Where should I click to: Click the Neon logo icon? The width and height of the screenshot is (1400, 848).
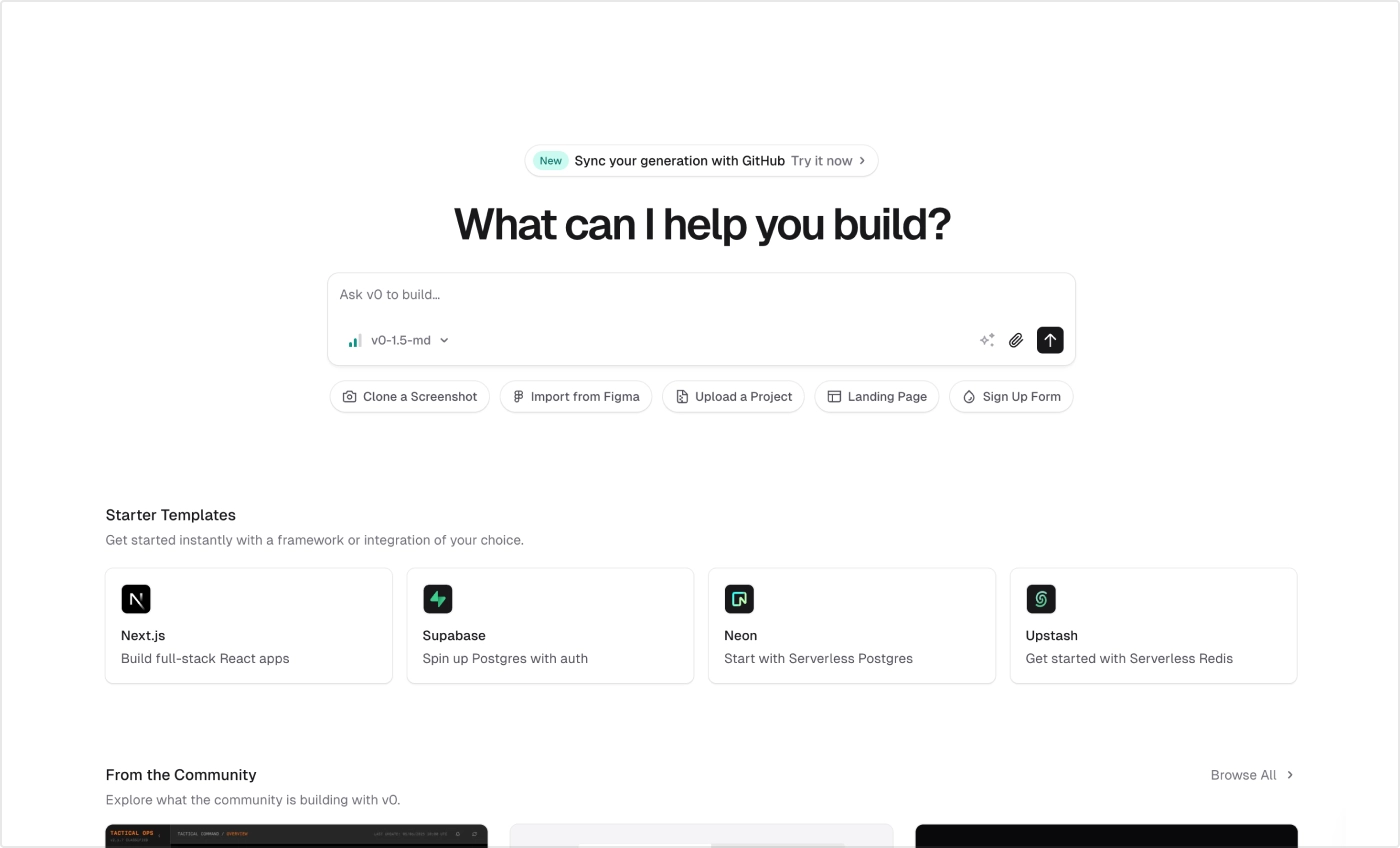point(739,599)
